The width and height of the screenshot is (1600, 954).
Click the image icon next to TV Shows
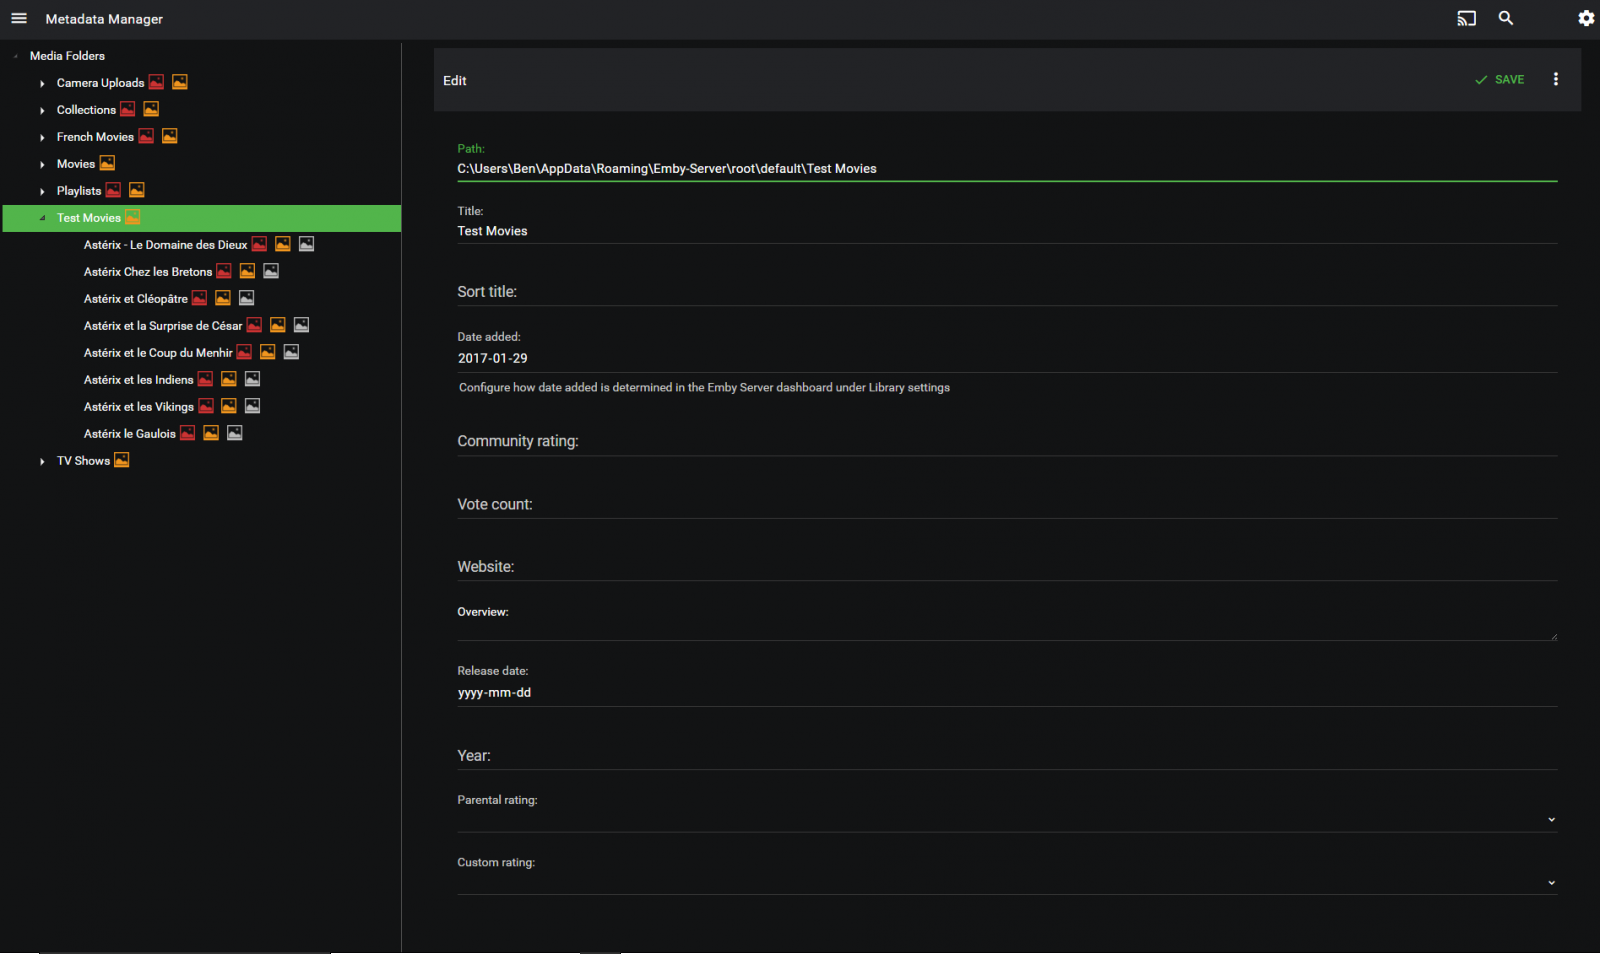[121, 459]
